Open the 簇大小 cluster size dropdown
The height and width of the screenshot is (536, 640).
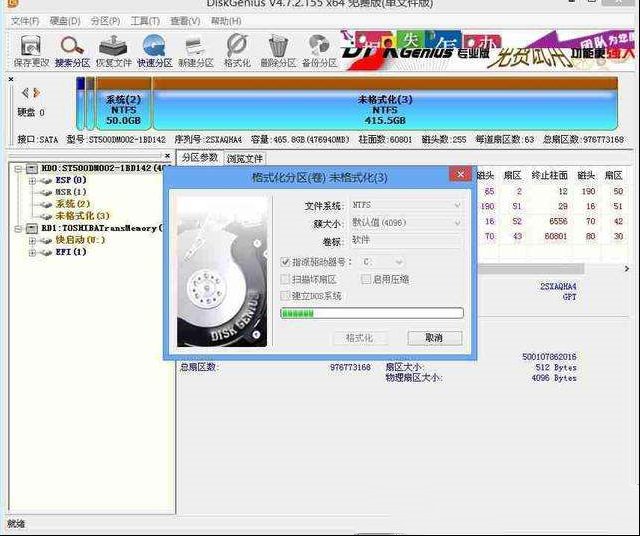coord(407,223)
